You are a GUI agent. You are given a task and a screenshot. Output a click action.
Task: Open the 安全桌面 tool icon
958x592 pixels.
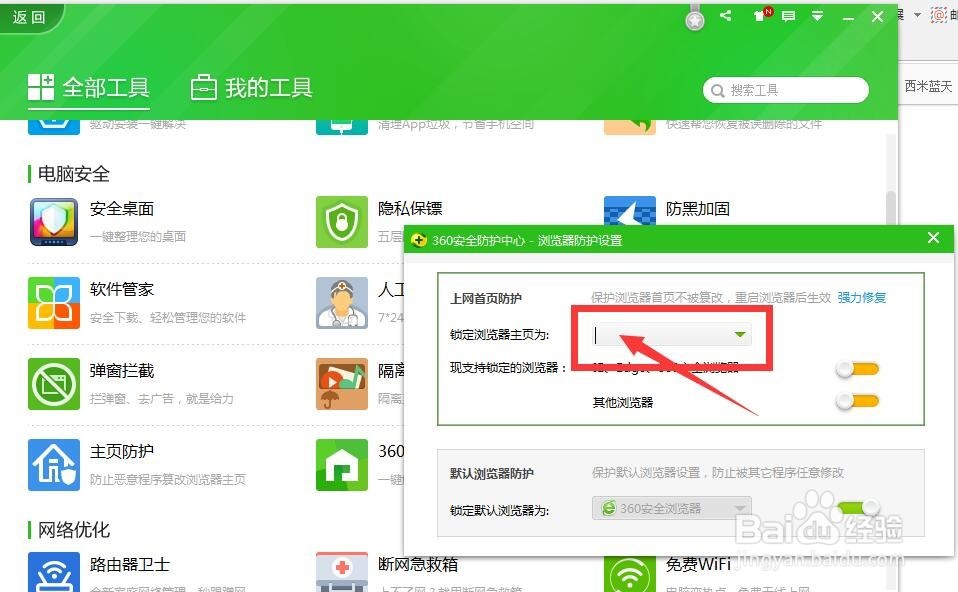(x=54, y=222)
